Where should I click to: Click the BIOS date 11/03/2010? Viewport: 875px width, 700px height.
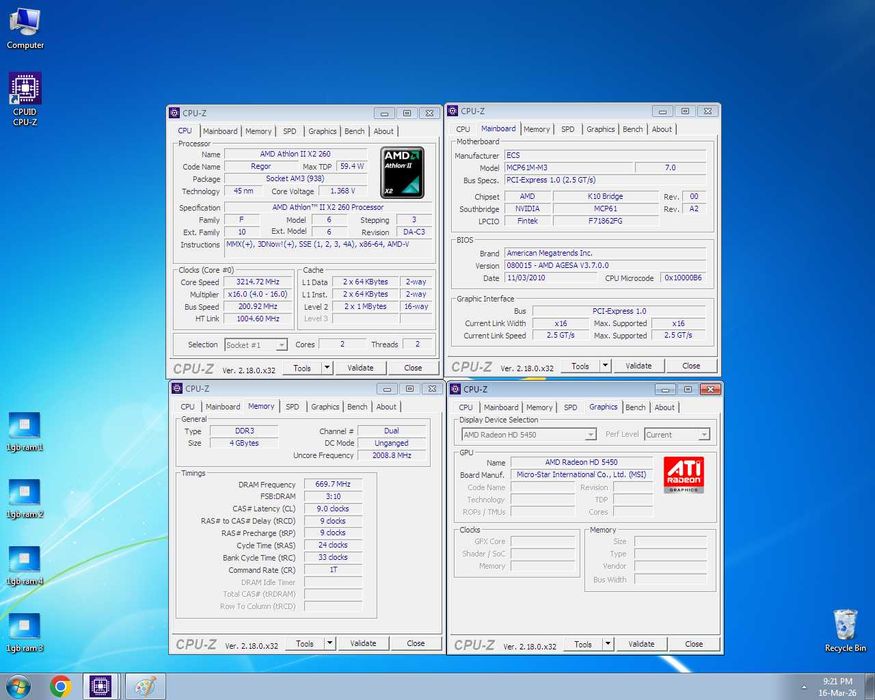549,278
